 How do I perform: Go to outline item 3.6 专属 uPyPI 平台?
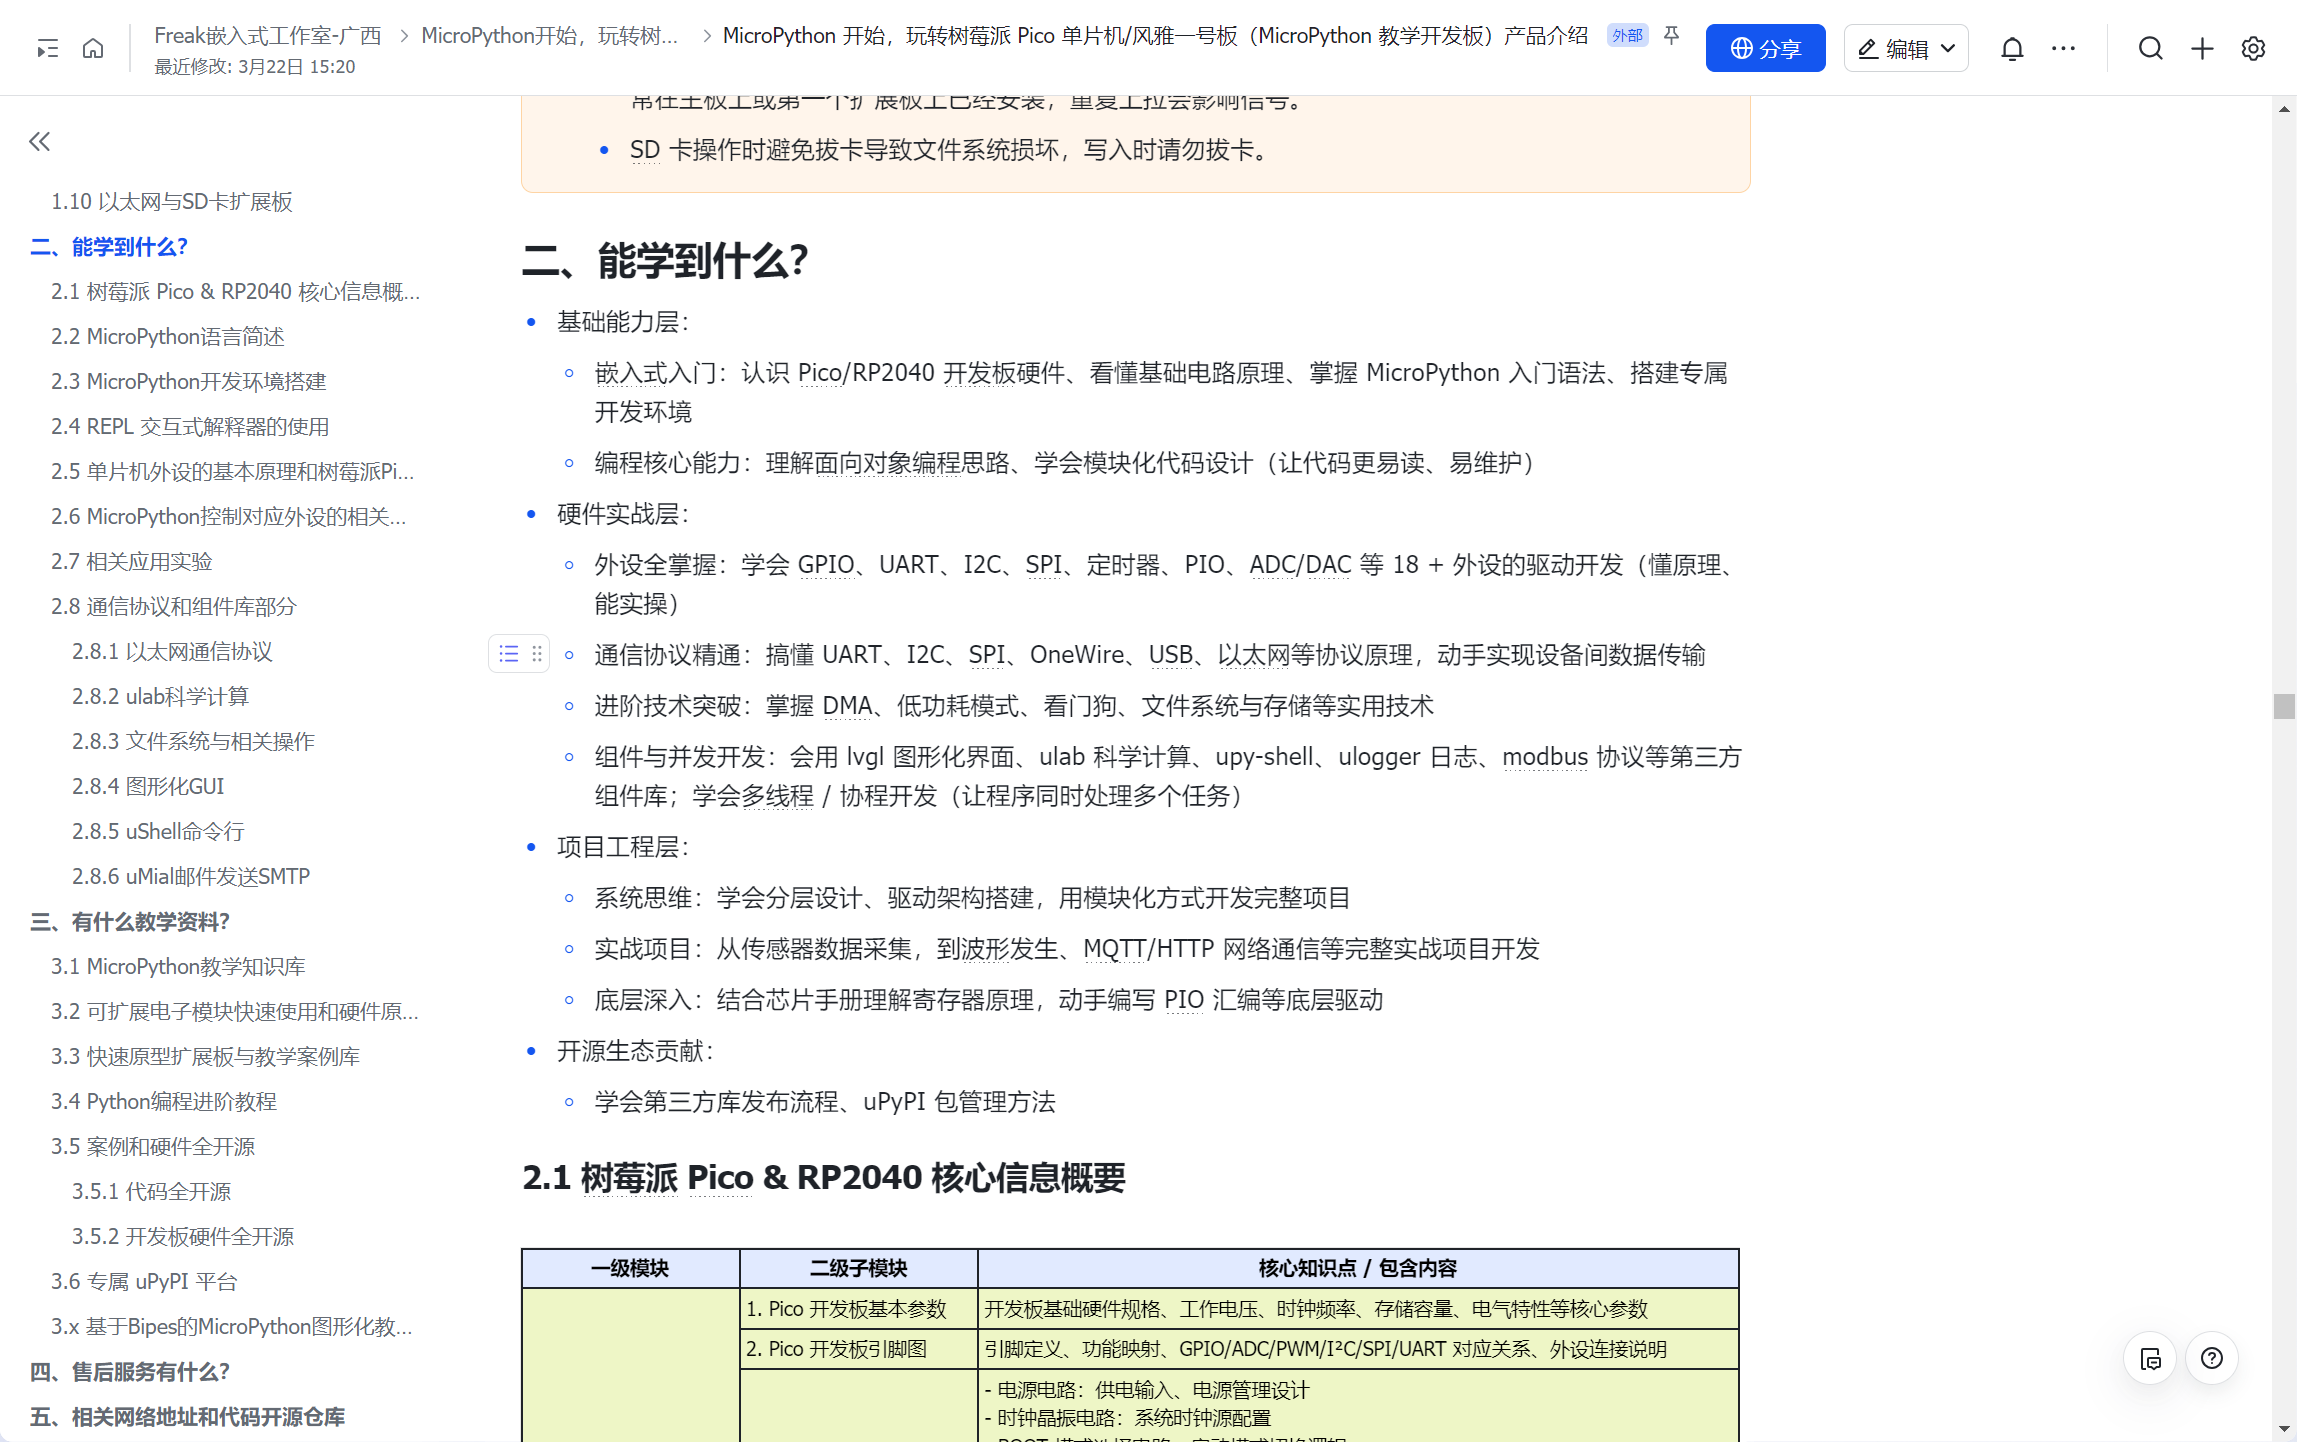tap(144, 1281)
